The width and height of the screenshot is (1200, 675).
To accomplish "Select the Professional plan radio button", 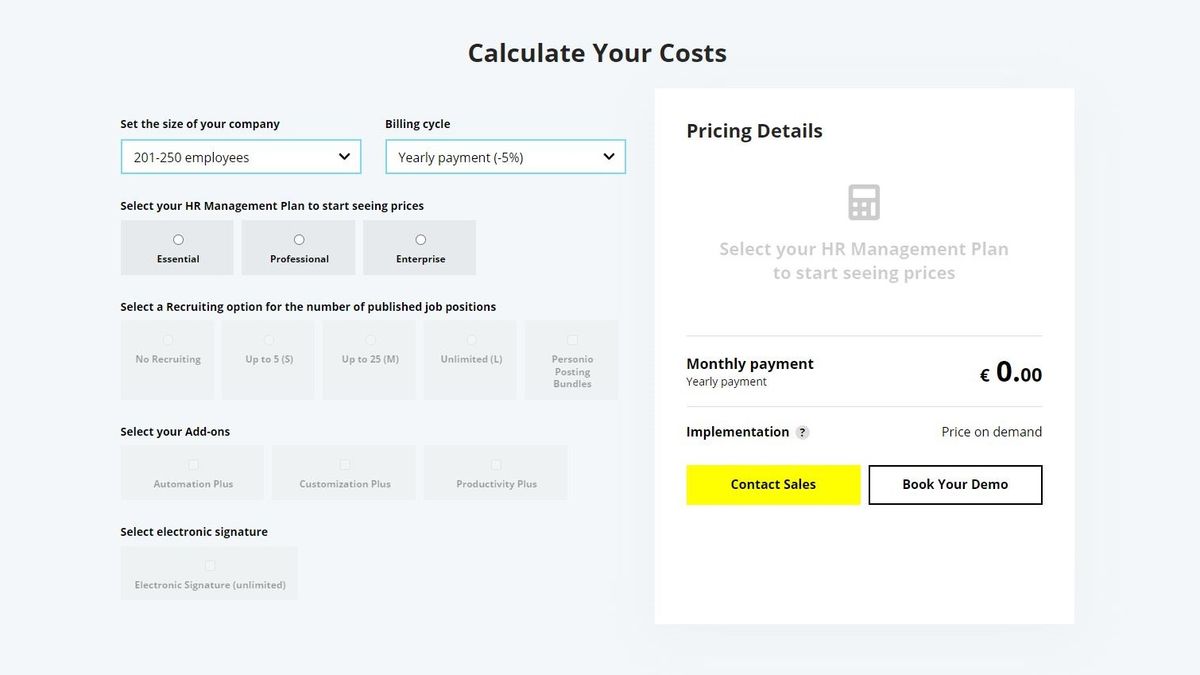I will pyautogui.click(x=299, y=240).
